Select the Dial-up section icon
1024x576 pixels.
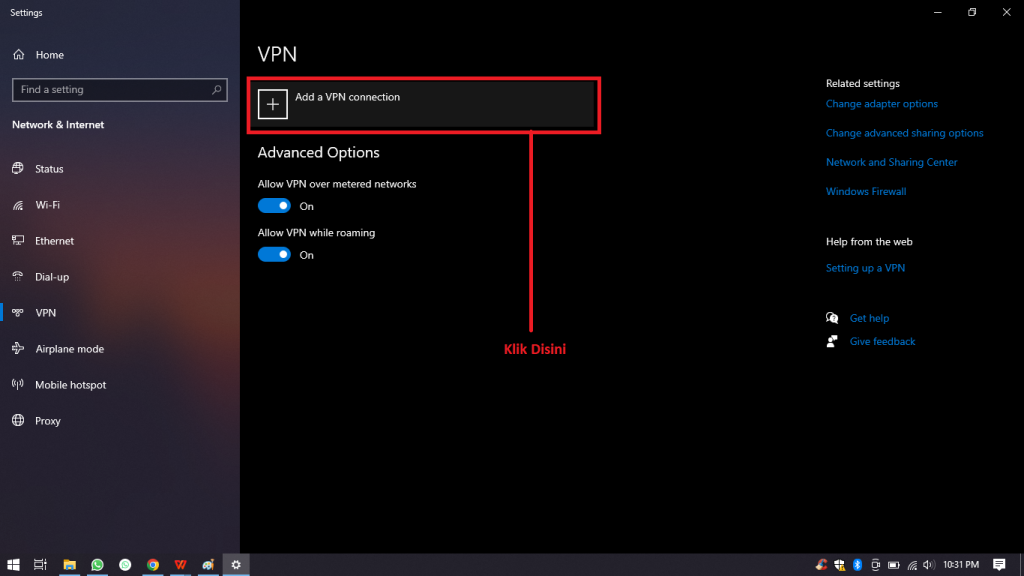[20, 276]
